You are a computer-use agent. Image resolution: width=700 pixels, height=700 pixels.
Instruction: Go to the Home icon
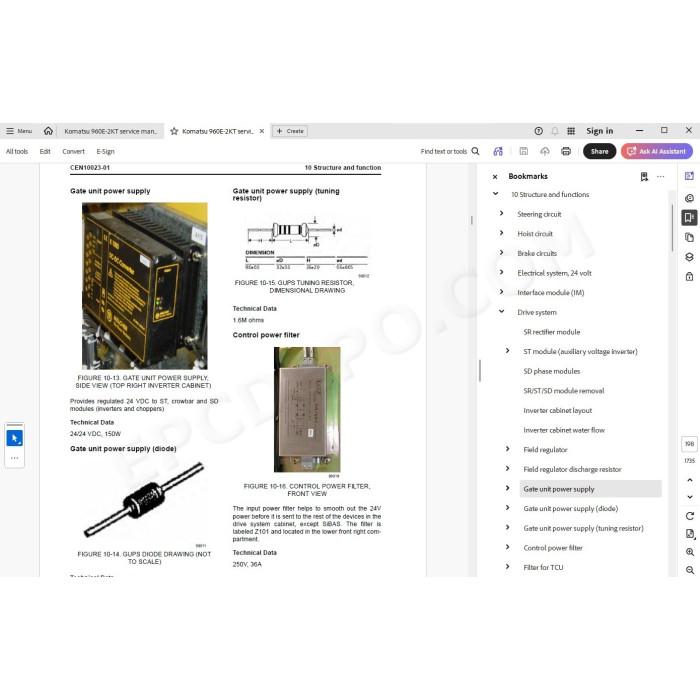tap(48, 131)
